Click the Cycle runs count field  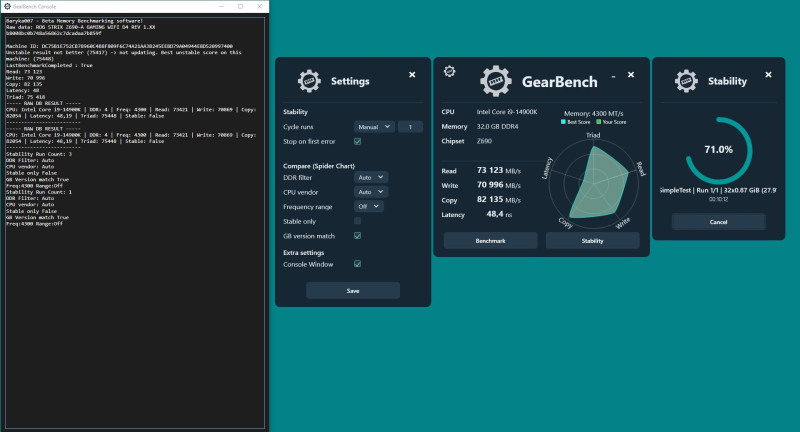pyautogui.click(x=410, y=126)
